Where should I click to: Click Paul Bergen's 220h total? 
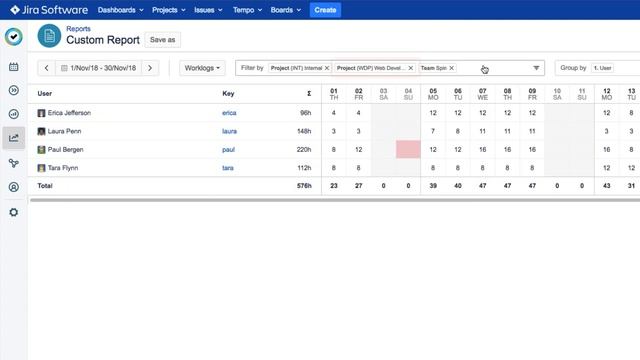[304, 150]
